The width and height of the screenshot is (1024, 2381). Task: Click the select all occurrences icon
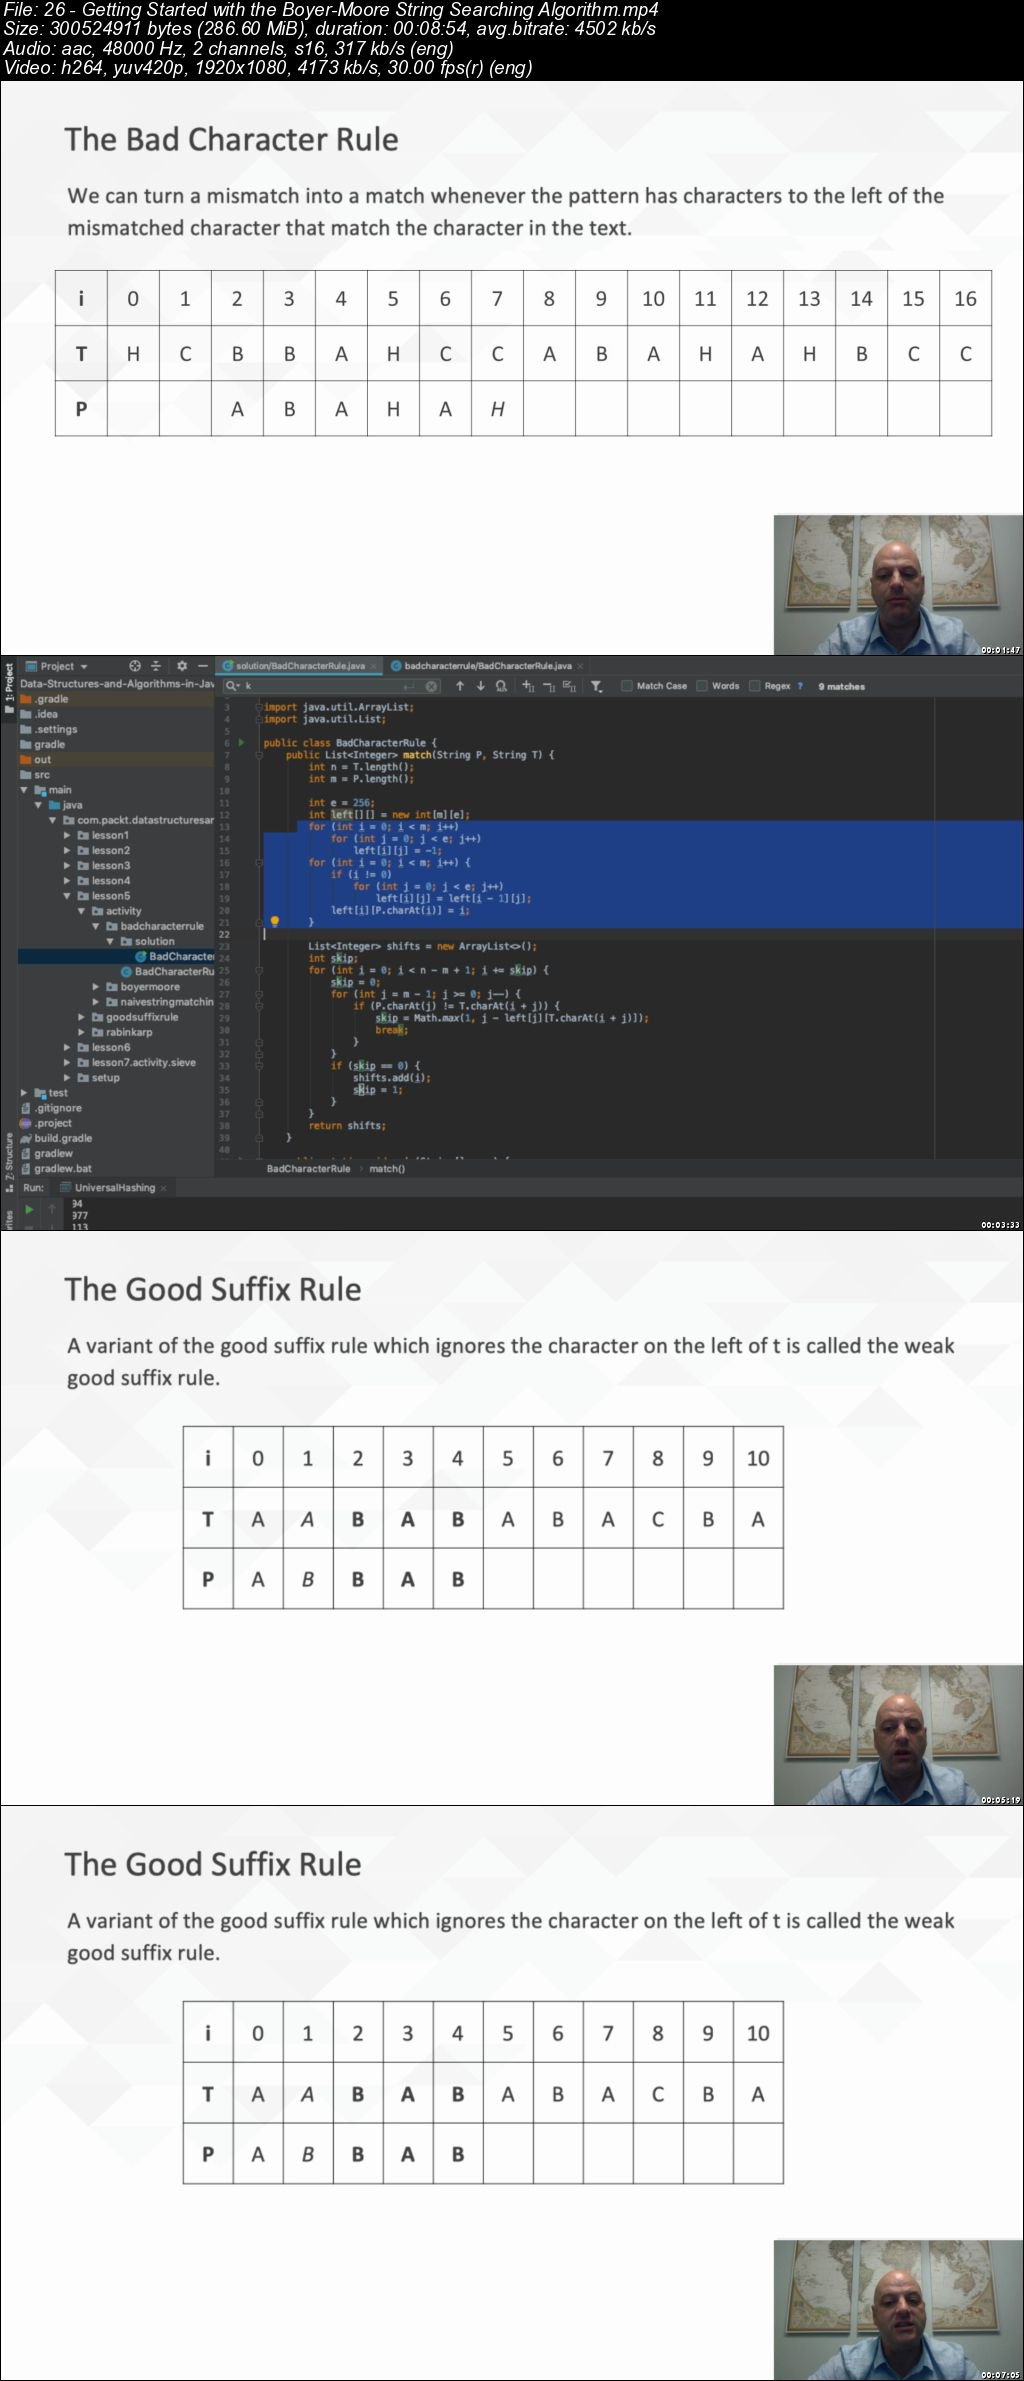click(568, 686)
